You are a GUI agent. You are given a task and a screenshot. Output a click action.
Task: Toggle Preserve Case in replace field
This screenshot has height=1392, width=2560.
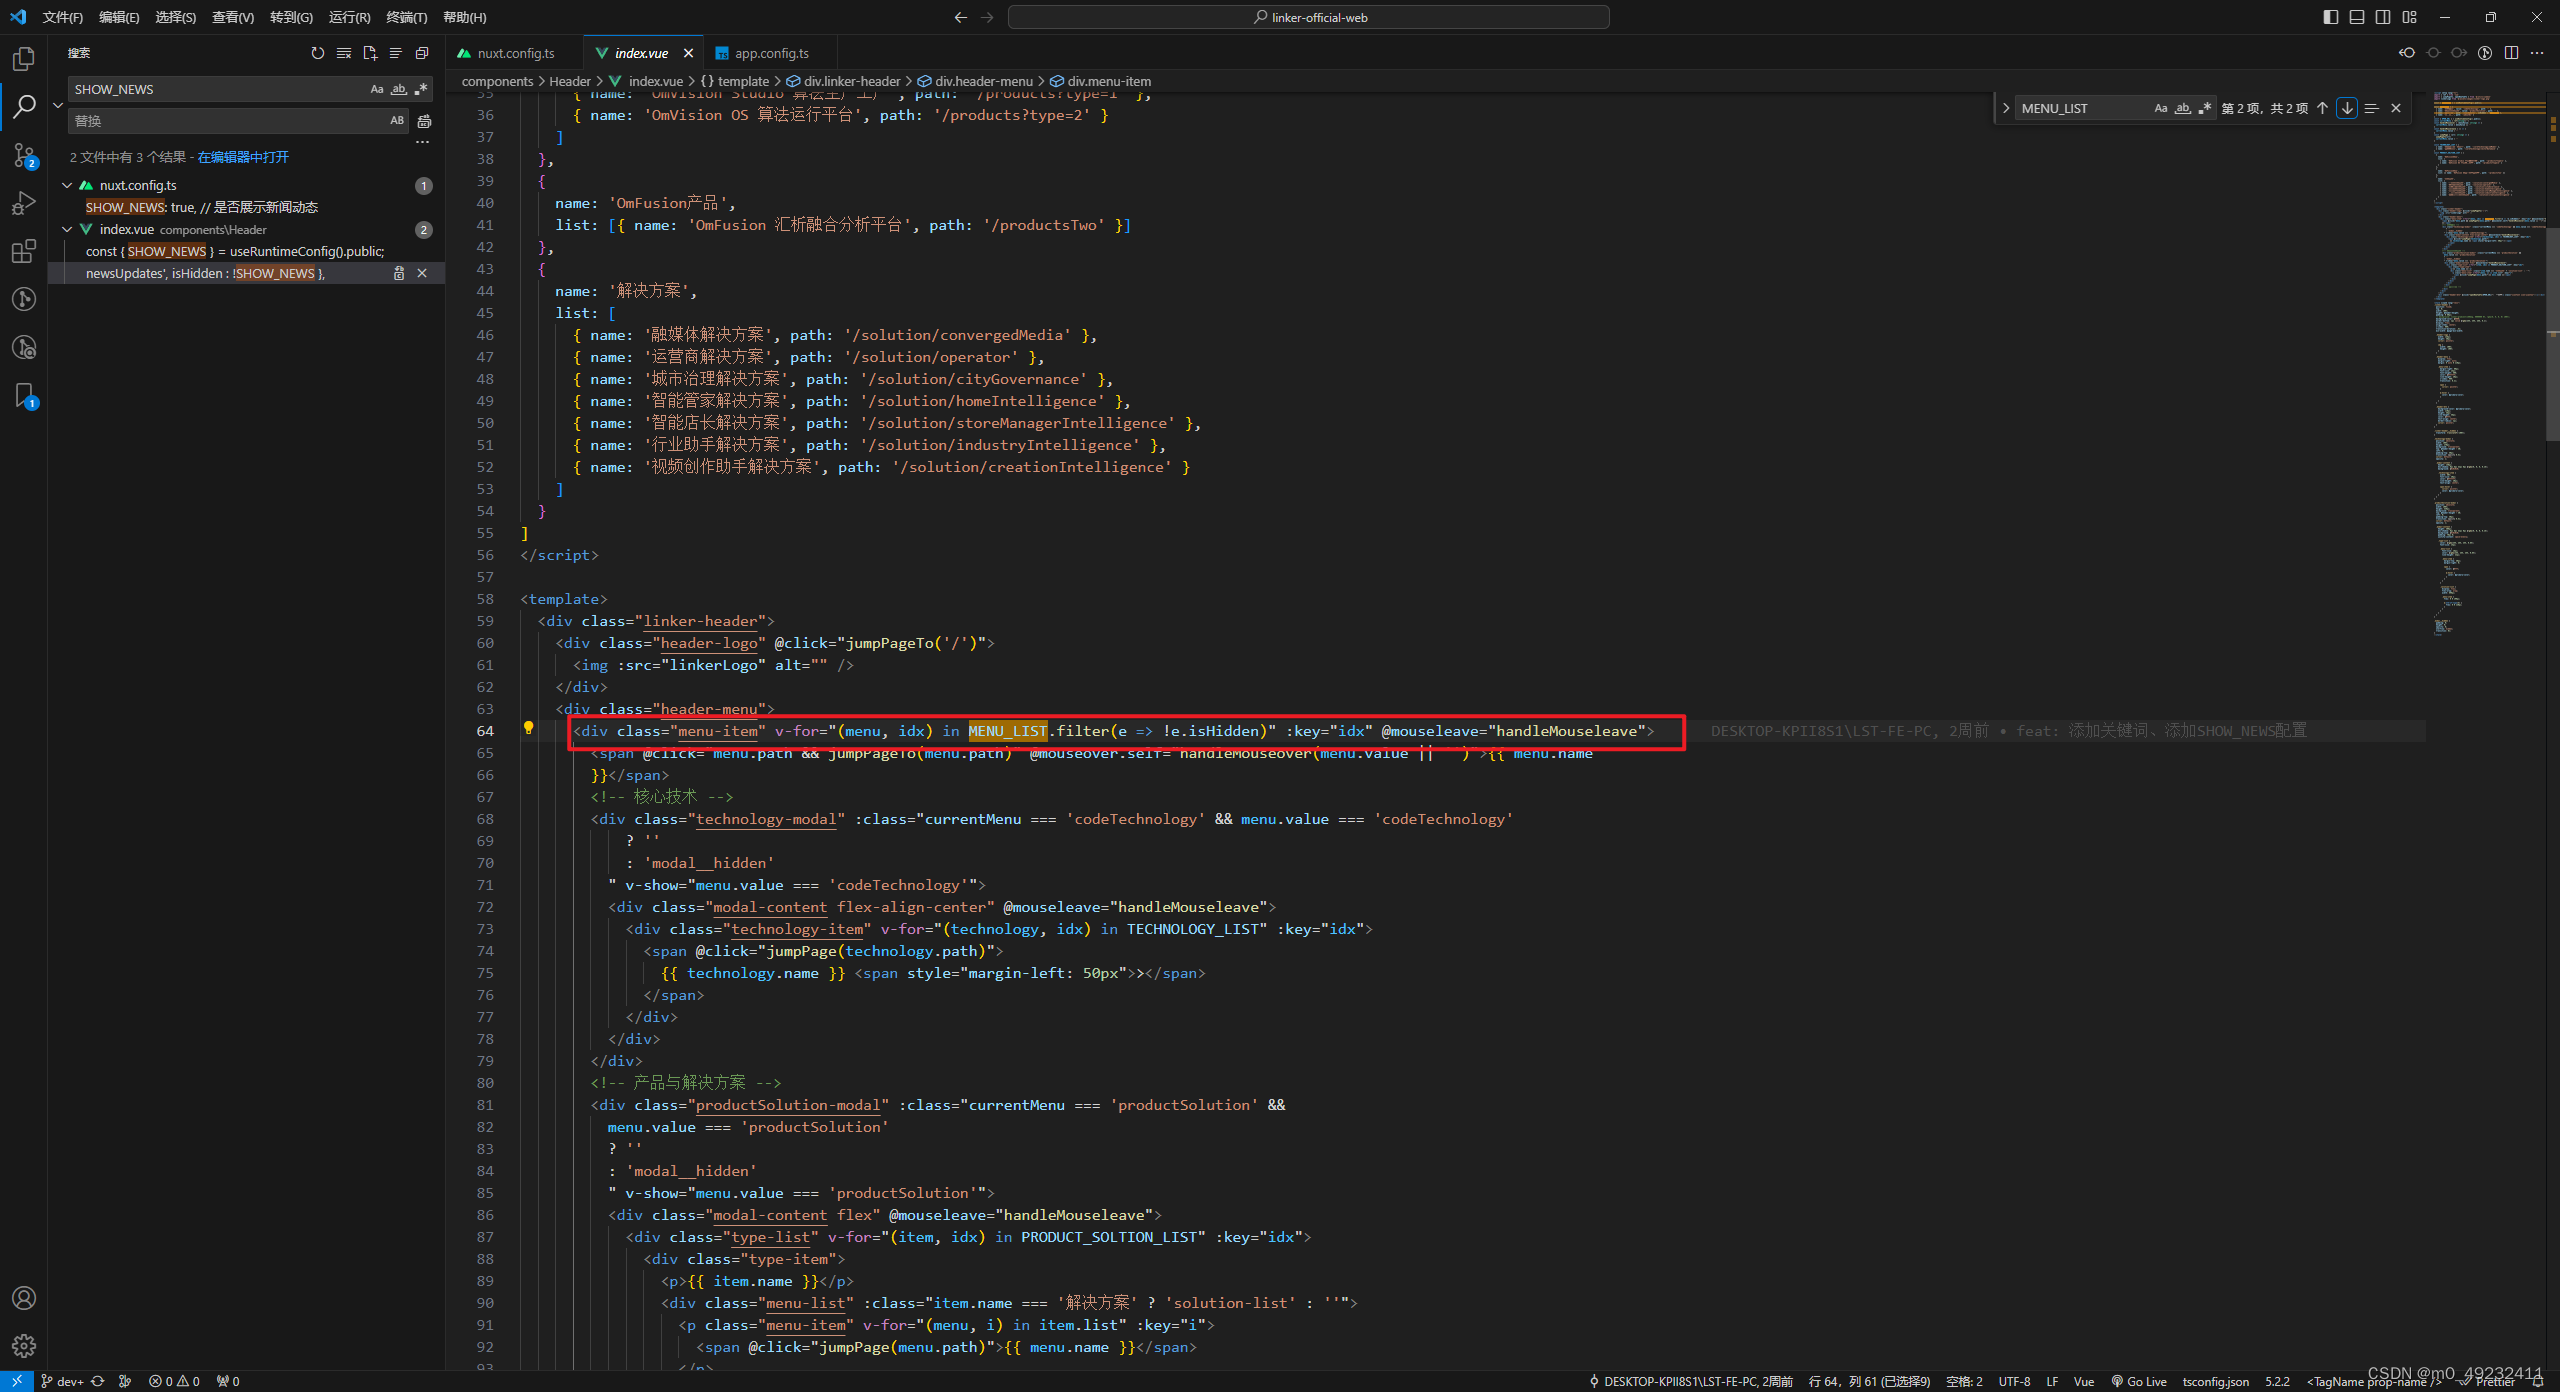397,121
